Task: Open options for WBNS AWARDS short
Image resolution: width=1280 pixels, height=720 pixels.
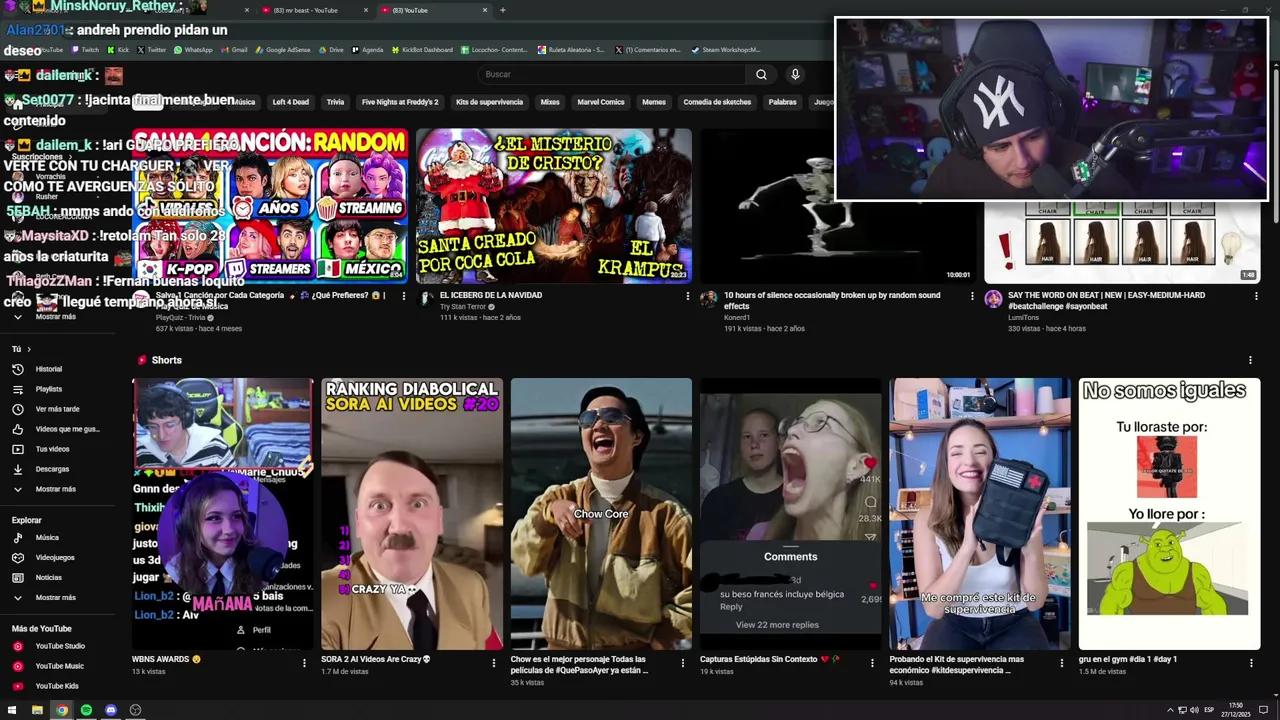Action: click(x=304, y=662)
